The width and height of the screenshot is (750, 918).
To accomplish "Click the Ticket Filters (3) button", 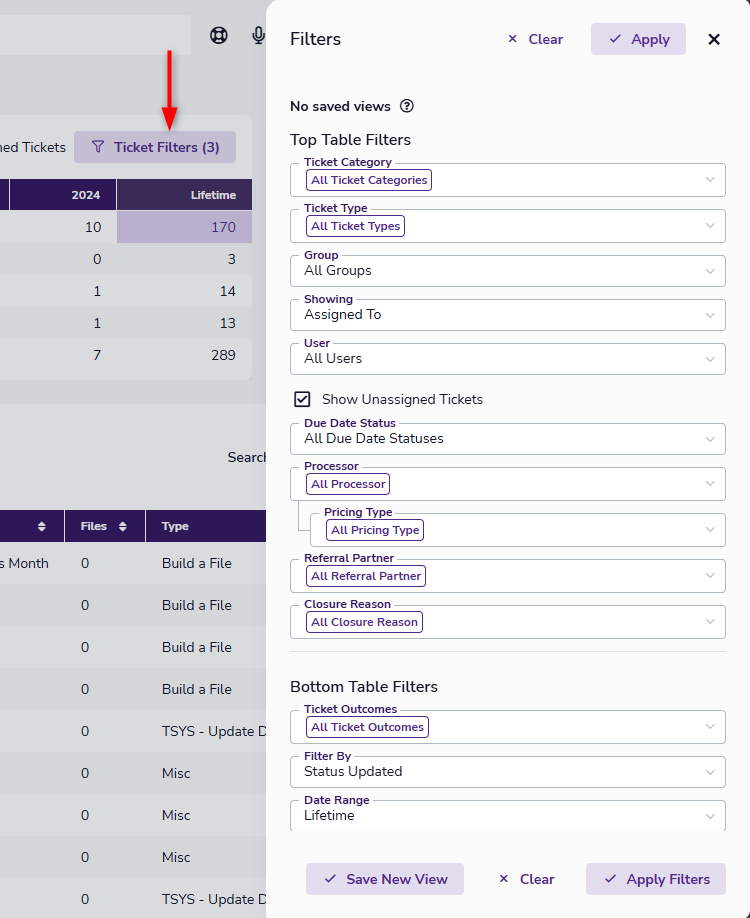I will [155, 147].
